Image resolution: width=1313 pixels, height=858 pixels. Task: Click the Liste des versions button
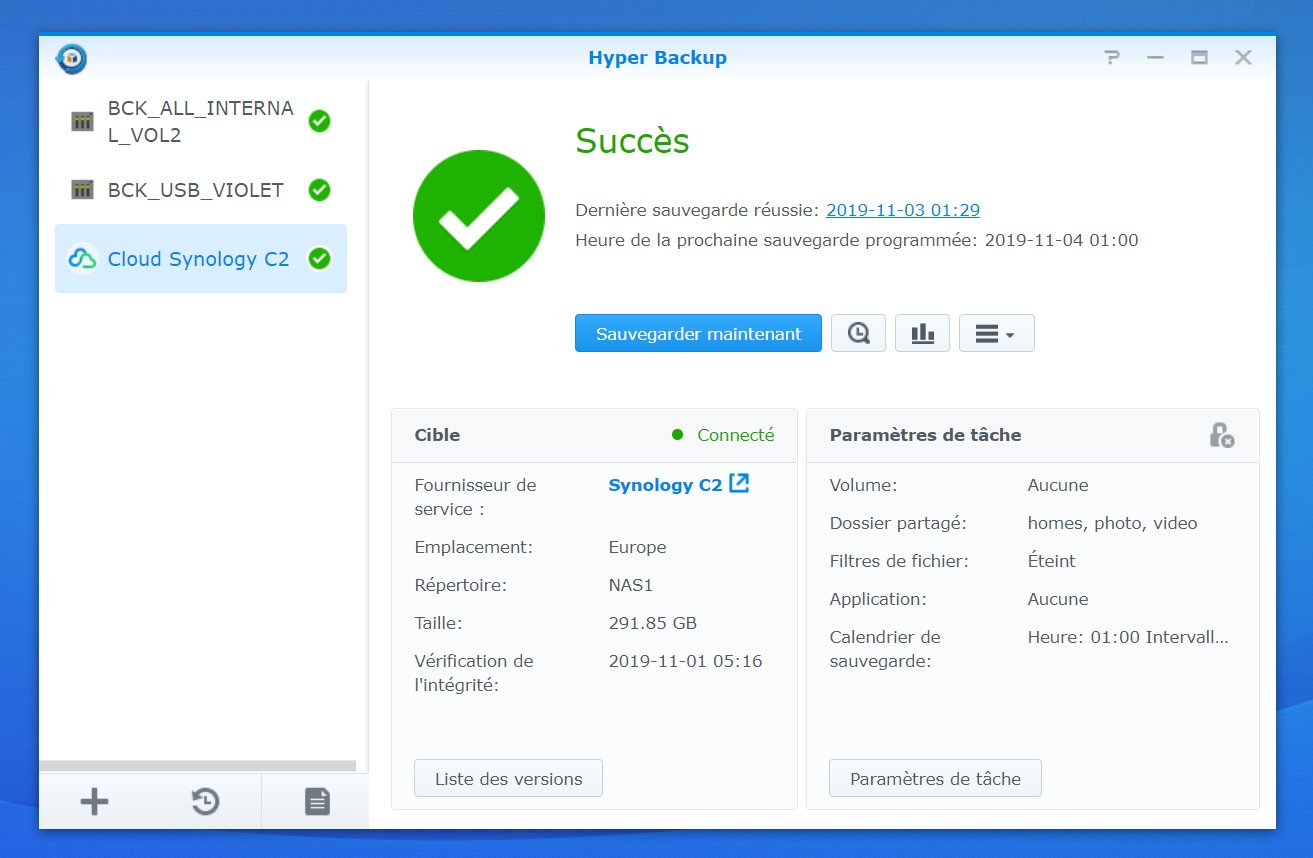point(508,778)
